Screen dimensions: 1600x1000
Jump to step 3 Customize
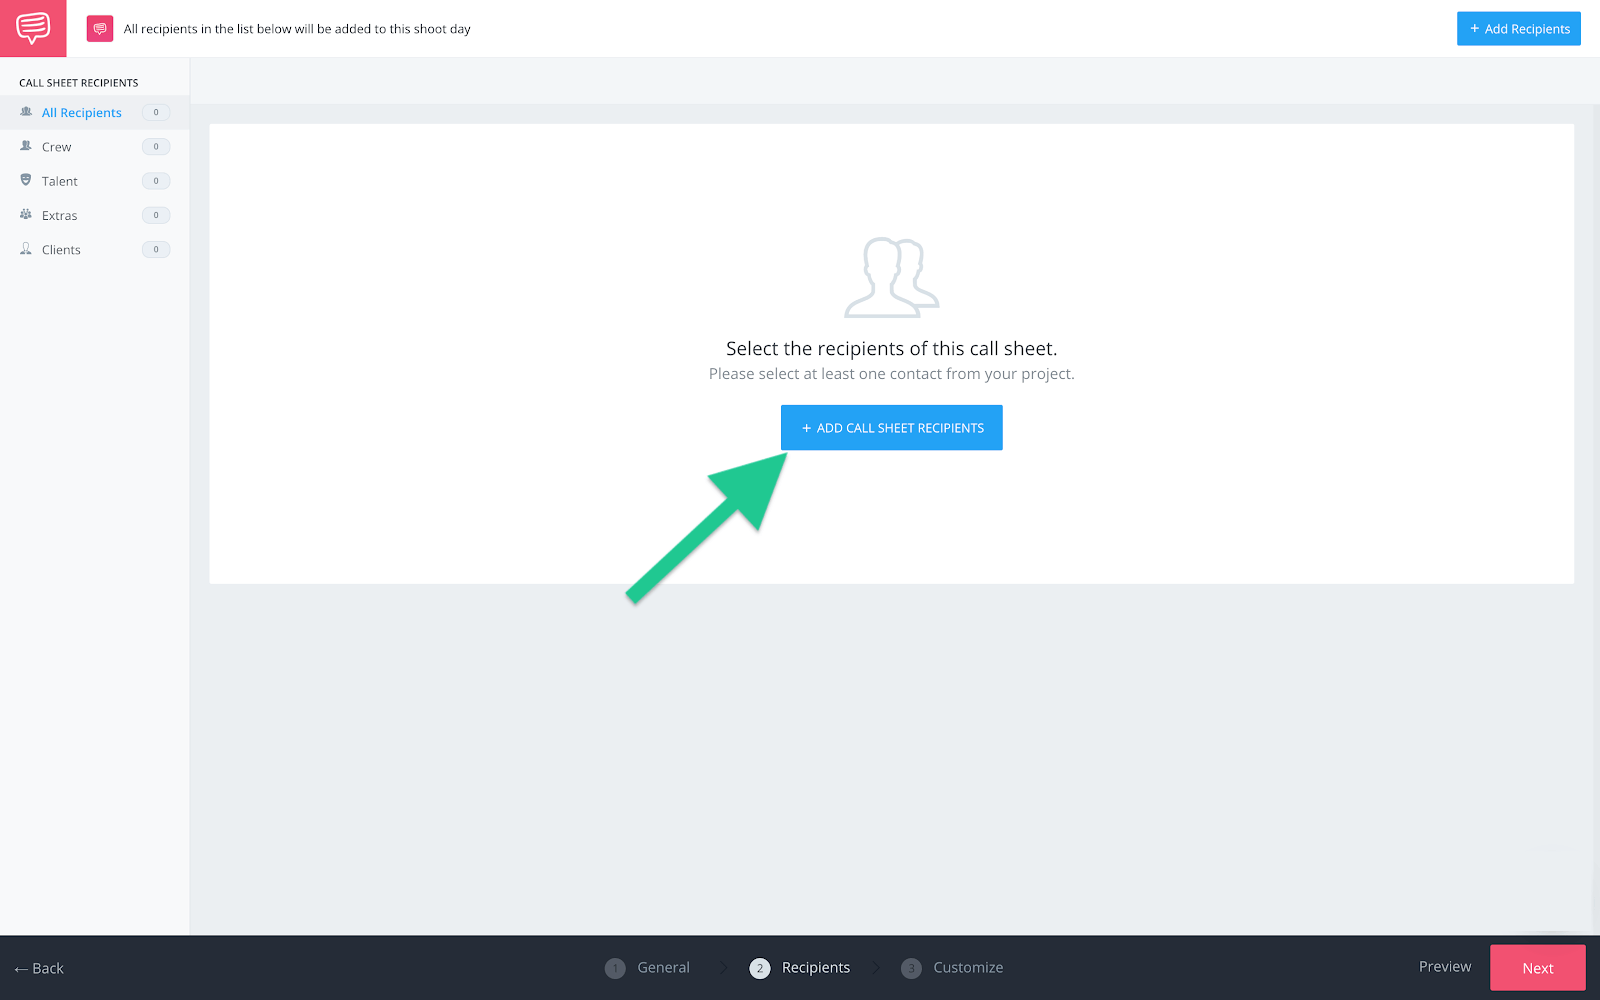[x=952, y=968]
